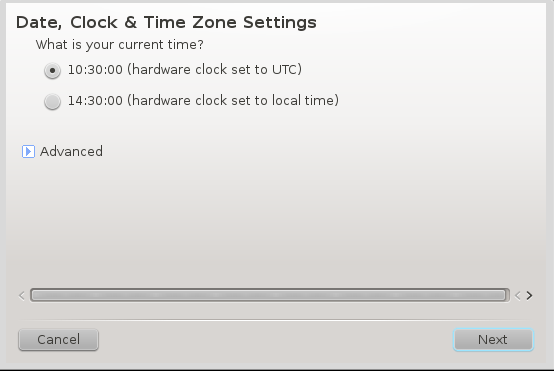554x371 pixels.
Task: Click the scrollbar's left arrow at far left
Action: click(22, 295)
